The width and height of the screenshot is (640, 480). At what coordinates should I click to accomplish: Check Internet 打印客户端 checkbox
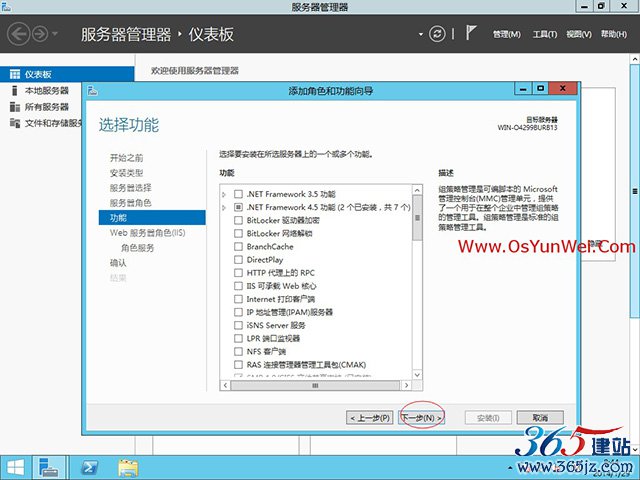click(238, 299)
